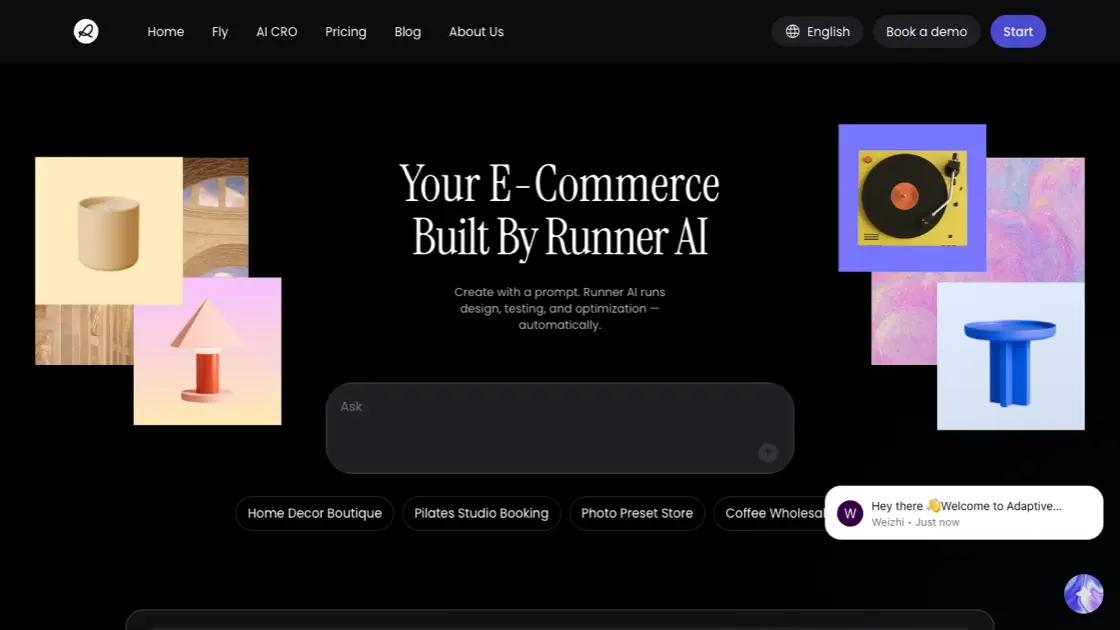
Task: Select the Coffee Wholesale suggestion chip
Action: 770,513
